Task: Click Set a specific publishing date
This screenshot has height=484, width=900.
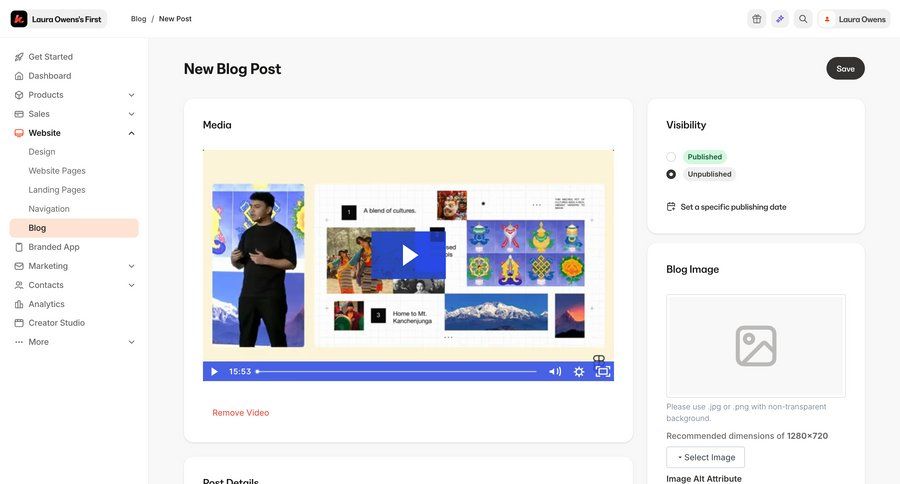Action: [x=733, y=207]
